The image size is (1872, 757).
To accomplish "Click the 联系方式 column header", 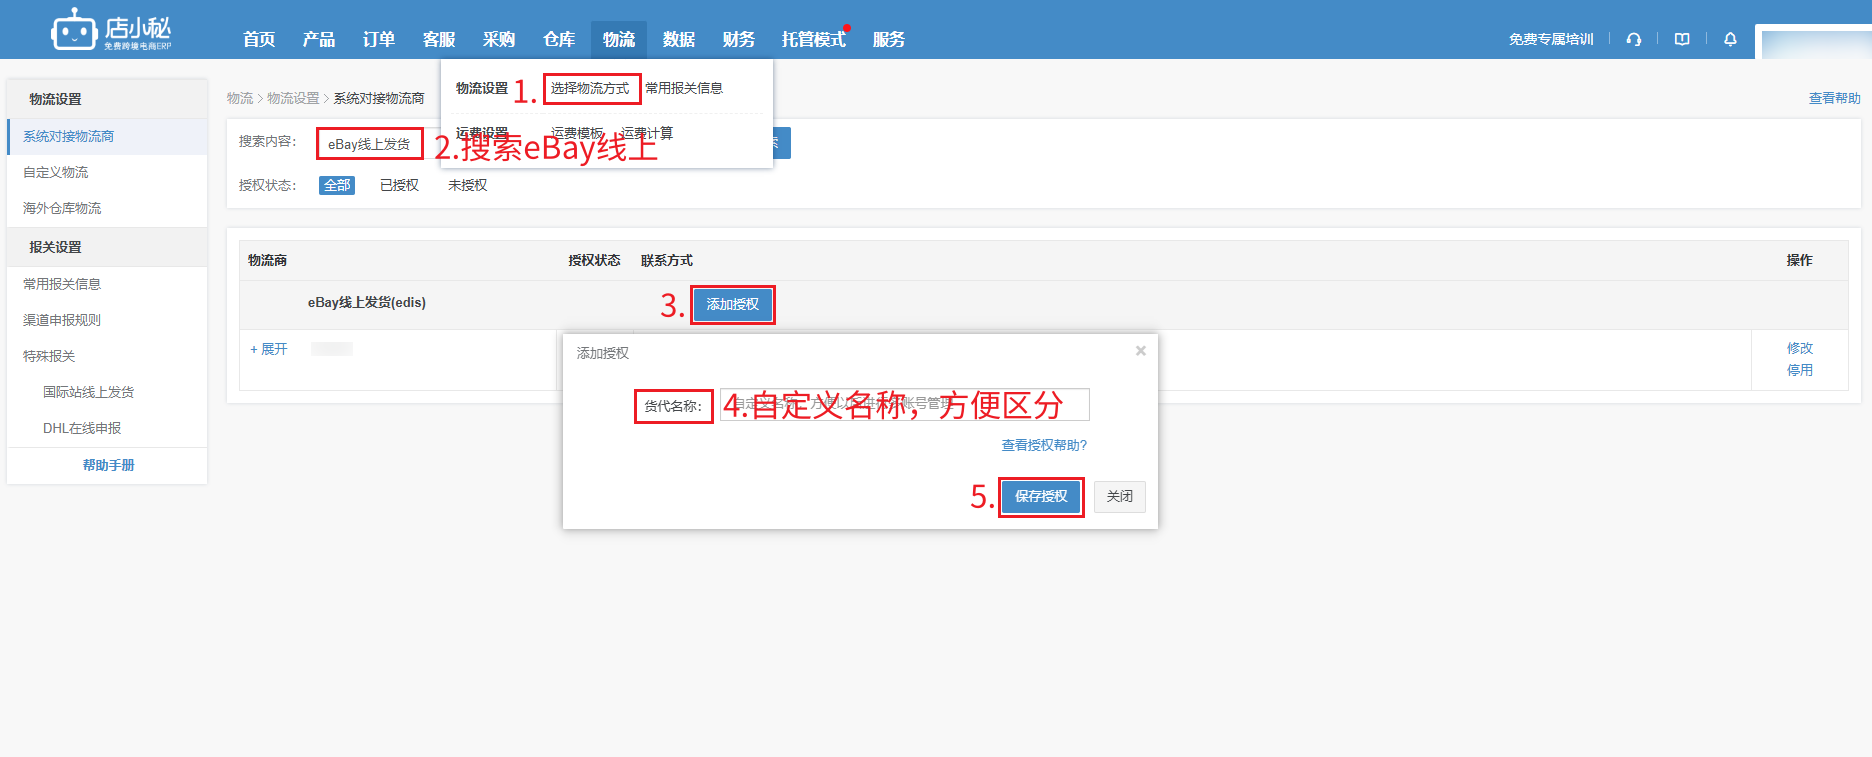I will tap(667, 260).
